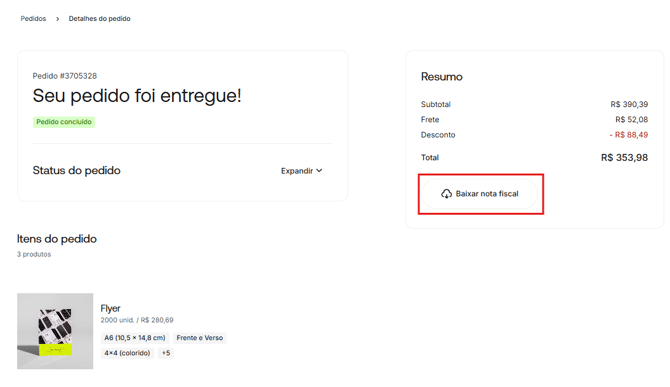The width and height of the screenshot is (670, 387).
Task: Click the Itens do pedido heading
Action: click(57, 239)
